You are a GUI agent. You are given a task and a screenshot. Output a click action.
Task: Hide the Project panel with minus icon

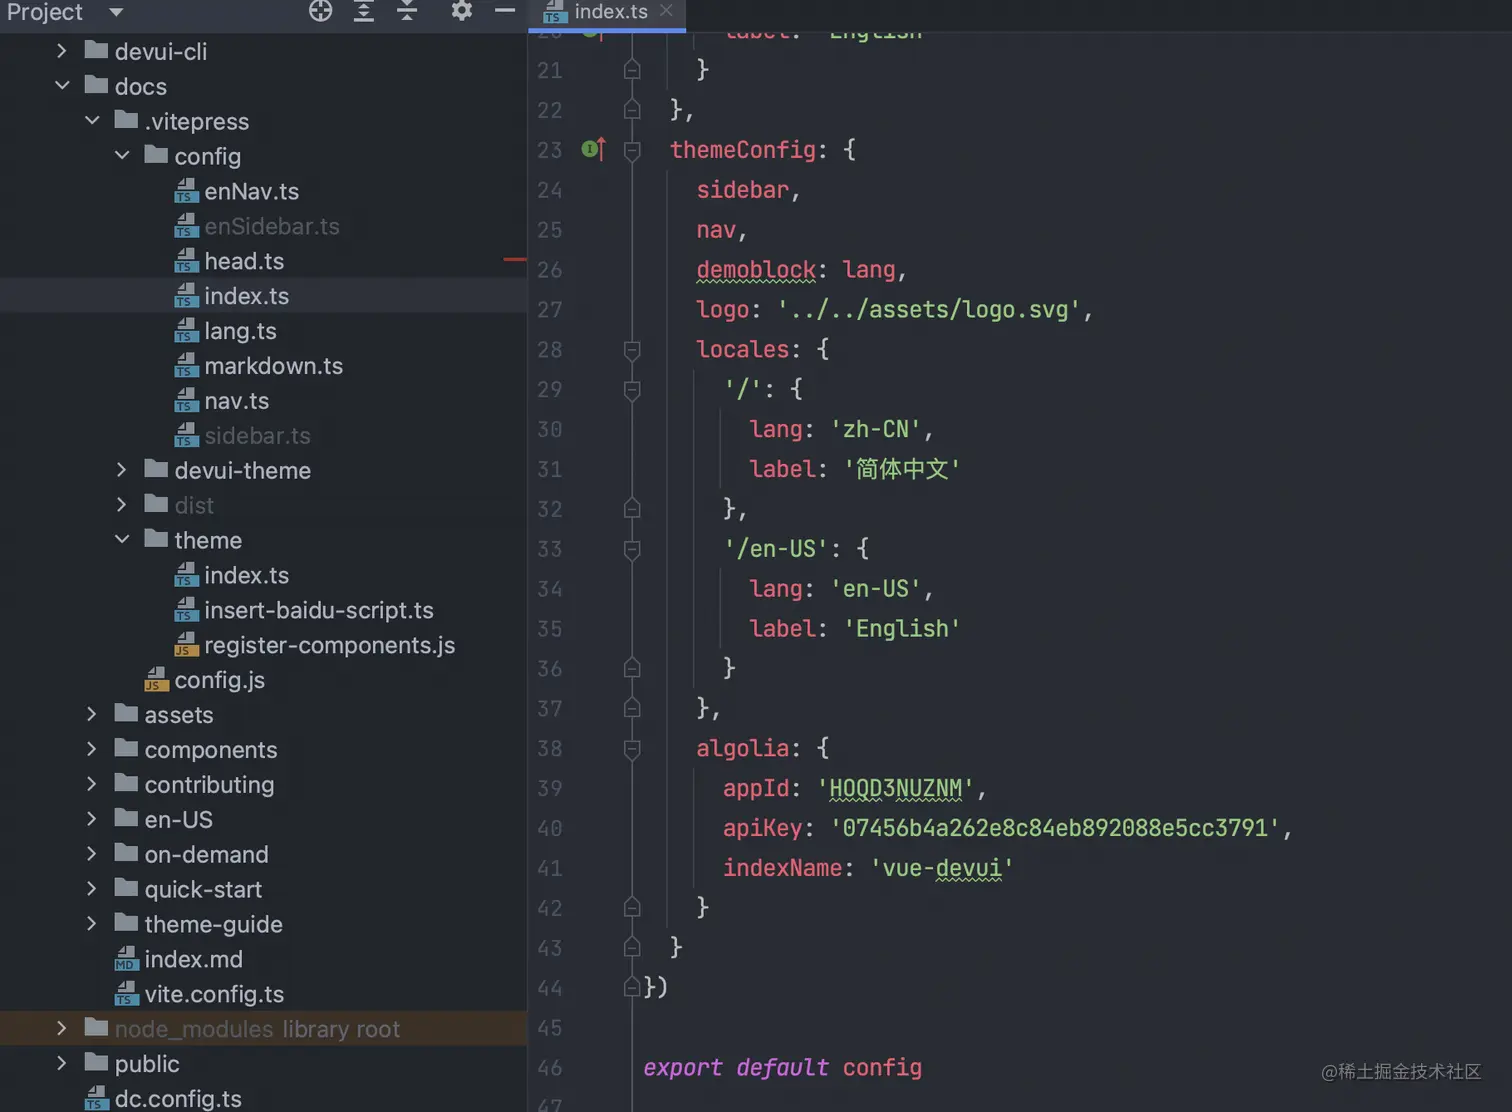(505, 12)
